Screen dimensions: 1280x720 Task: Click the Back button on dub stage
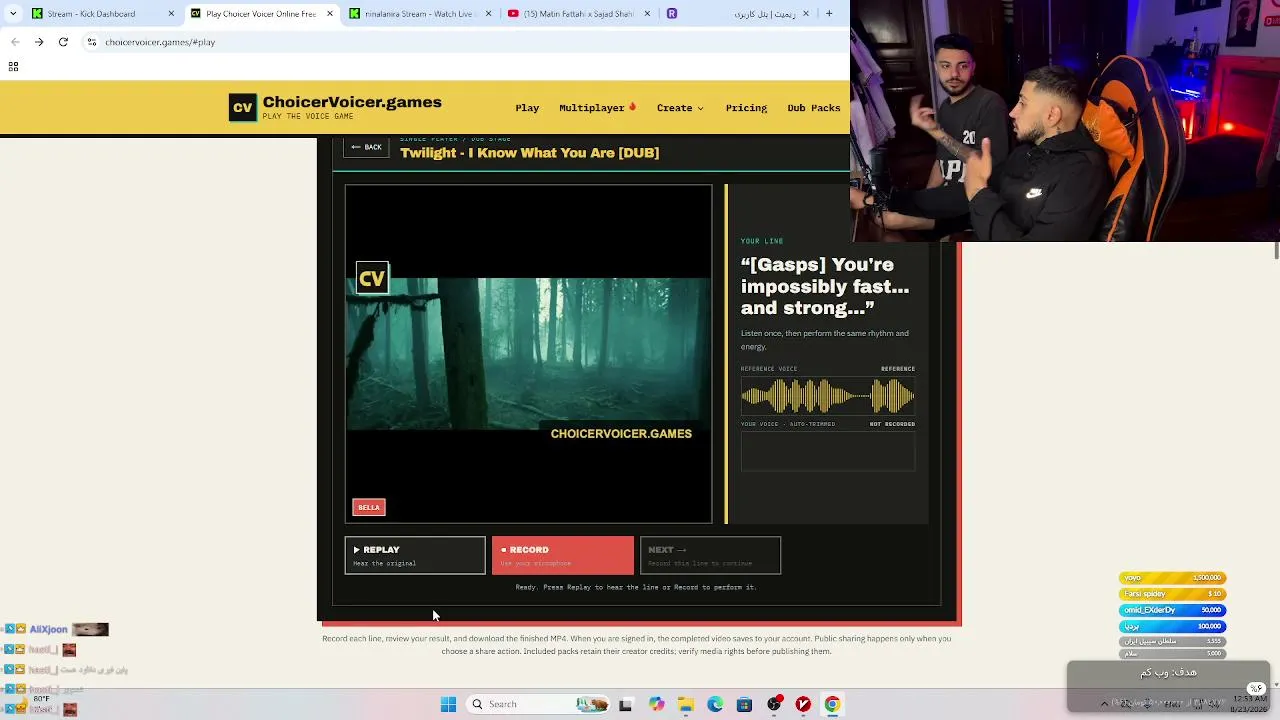[366, 147]
